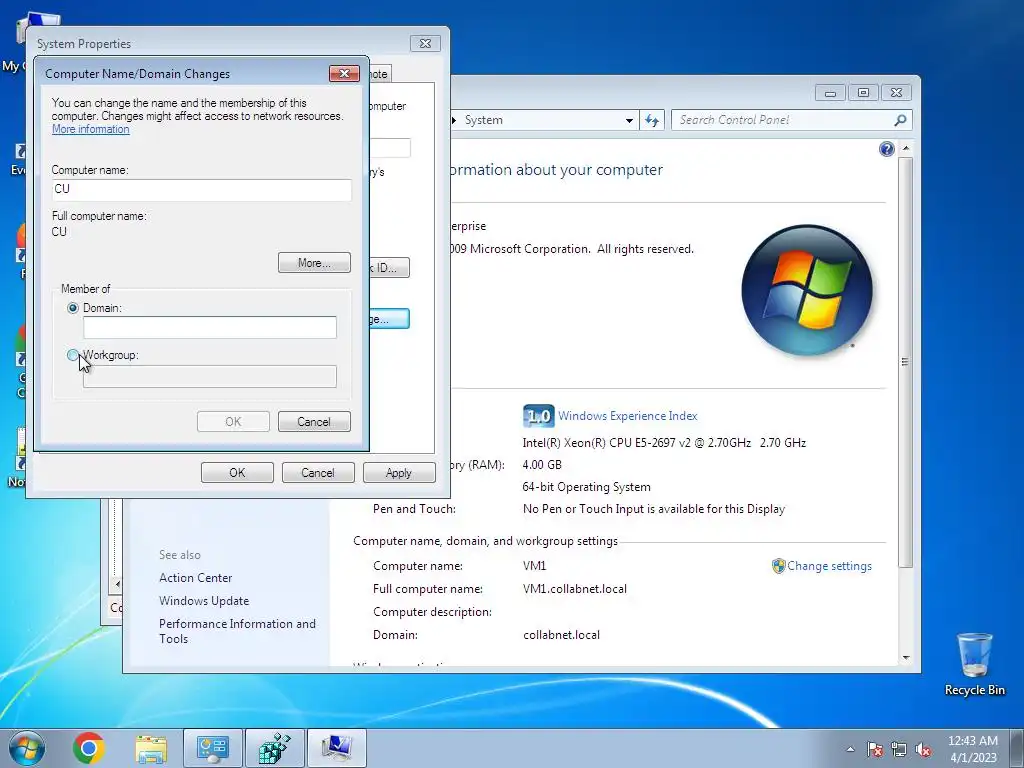The height and width of the screenshot is (768, 1024).
Task: Click the System window vertical scrollbar thumb
Action: [x=906, y=361]
